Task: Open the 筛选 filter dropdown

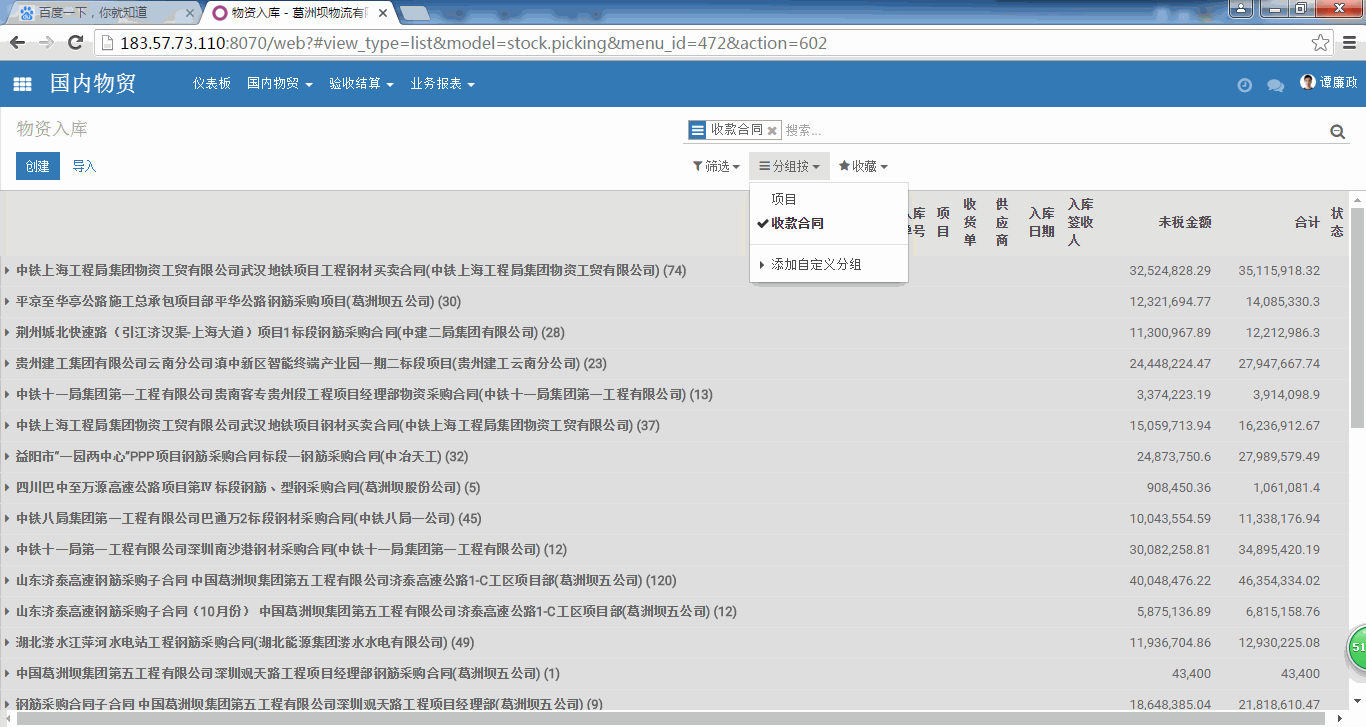Action: (716, 167)
